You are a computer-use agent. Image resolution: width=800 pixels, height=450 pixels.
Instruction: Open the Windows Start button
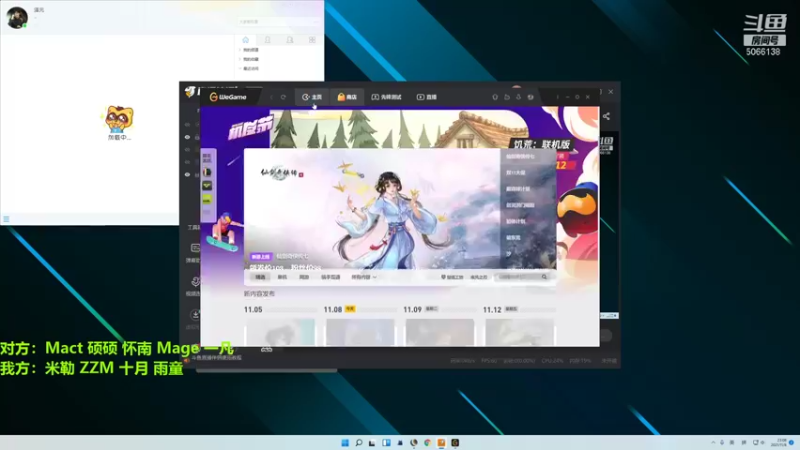click(345, 443)
